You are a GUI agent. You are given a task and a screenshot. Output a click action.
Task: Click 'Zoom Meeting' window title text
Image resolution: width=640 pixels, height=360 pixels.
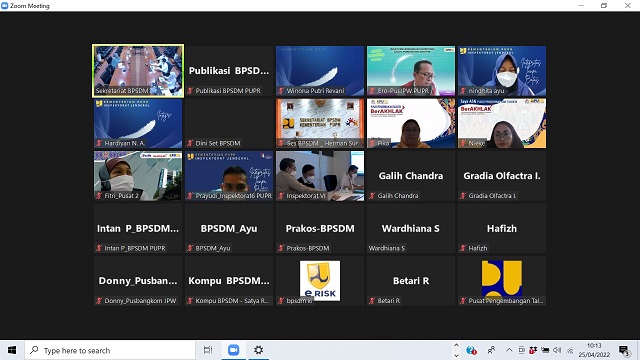[x=30, y=6]
